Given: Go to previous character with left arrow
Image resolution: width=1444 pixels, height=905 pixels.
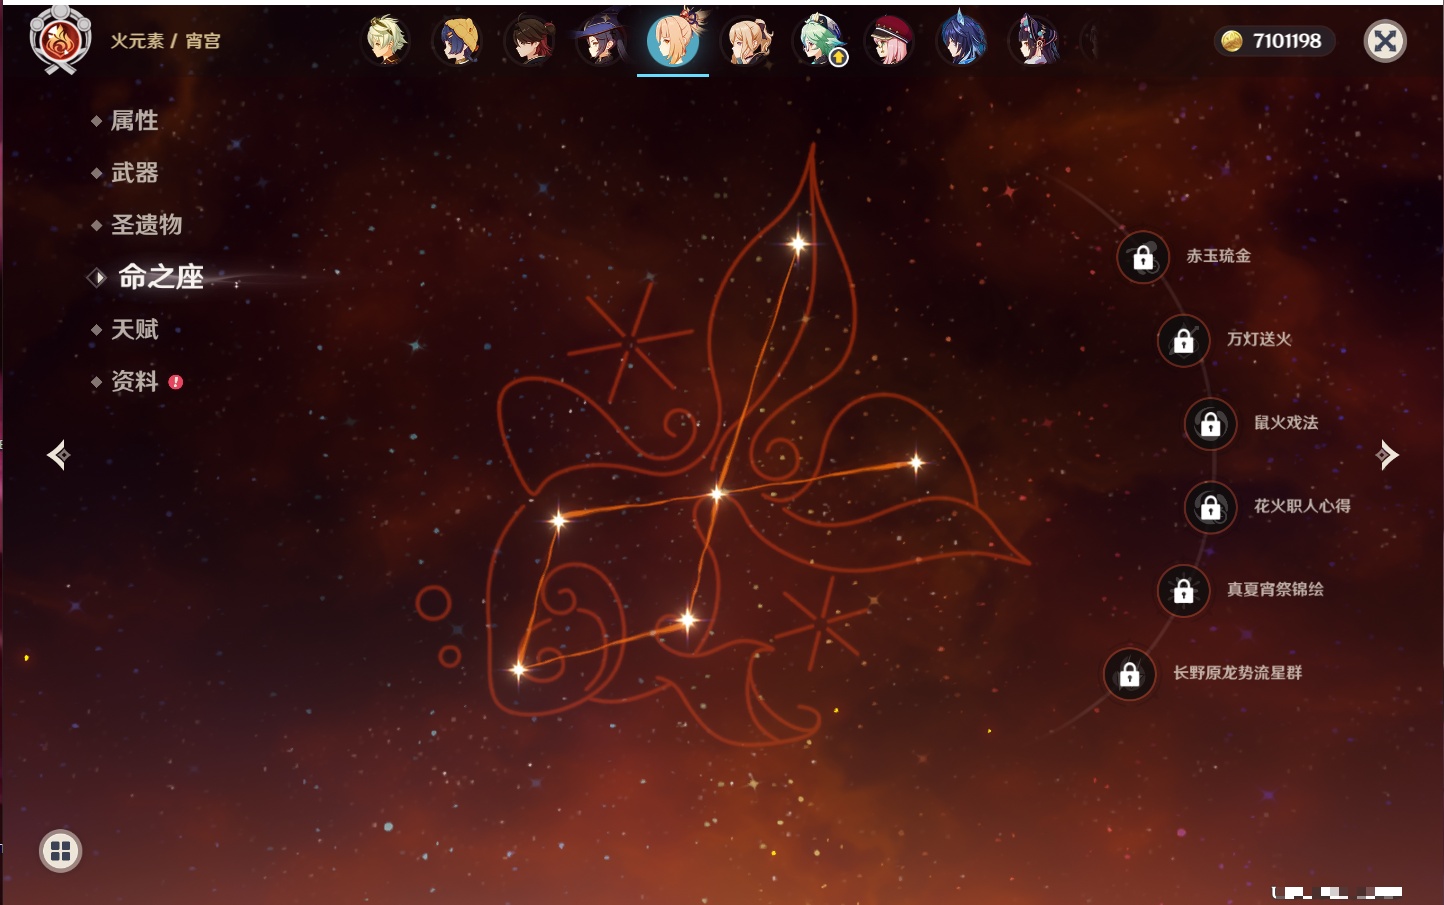Looking at the screenshot, I should 59,455.
